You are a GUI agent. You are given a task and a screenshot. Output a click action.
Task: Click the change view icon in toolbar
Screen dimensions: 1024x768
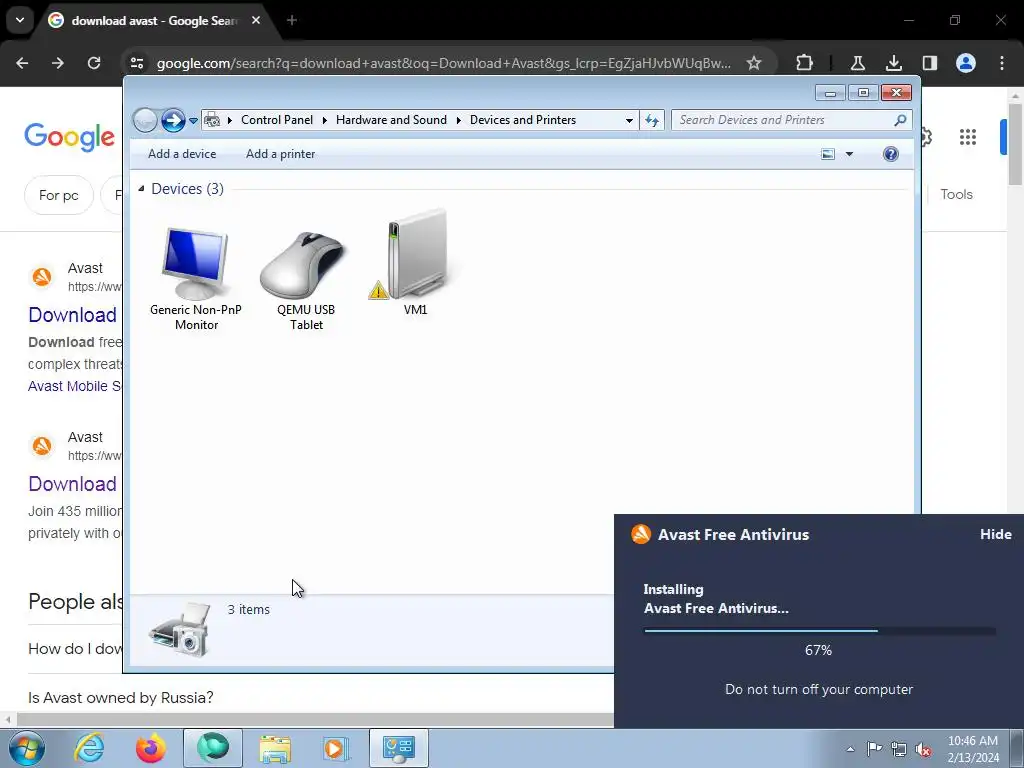(827, 154)
